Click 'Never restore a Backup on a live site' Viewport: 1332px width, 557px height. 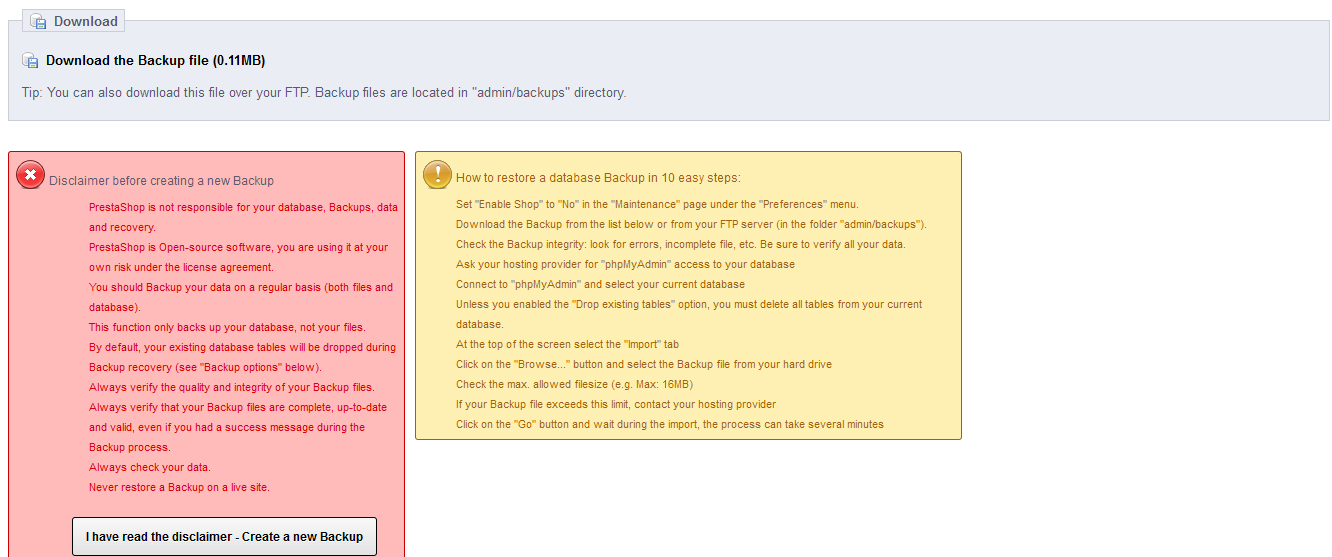179,487
